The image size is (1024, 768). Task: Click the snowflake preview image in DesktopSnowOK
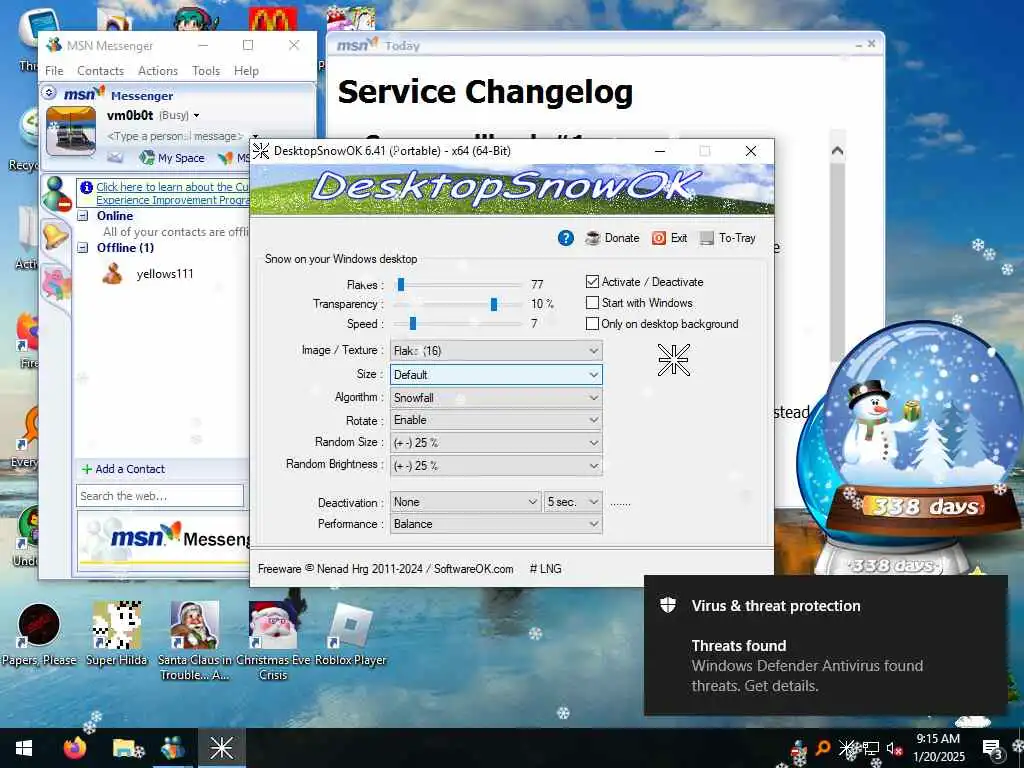[x=673, y=359]
